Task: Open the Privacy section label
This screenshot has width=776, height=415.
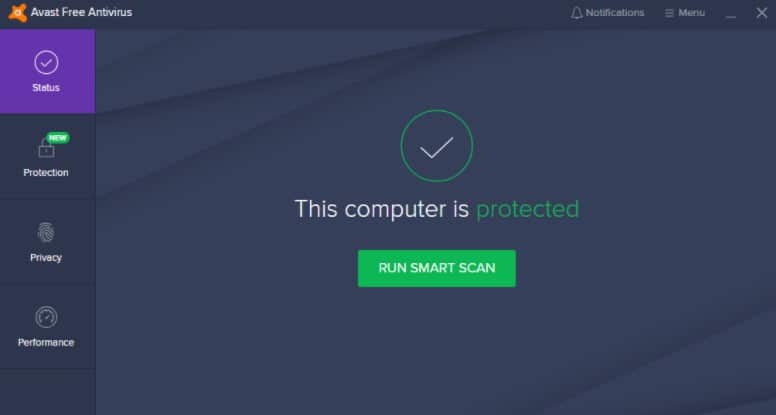Action: 46,258
